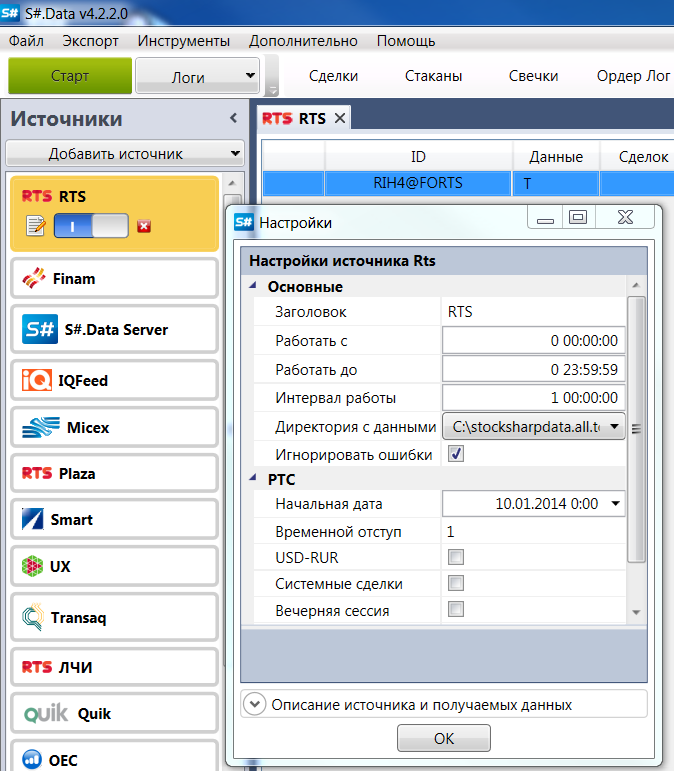The height and width of the screenshot is (771, 674).
Task: Click the UX source logo icon
Action: (32, 566)
